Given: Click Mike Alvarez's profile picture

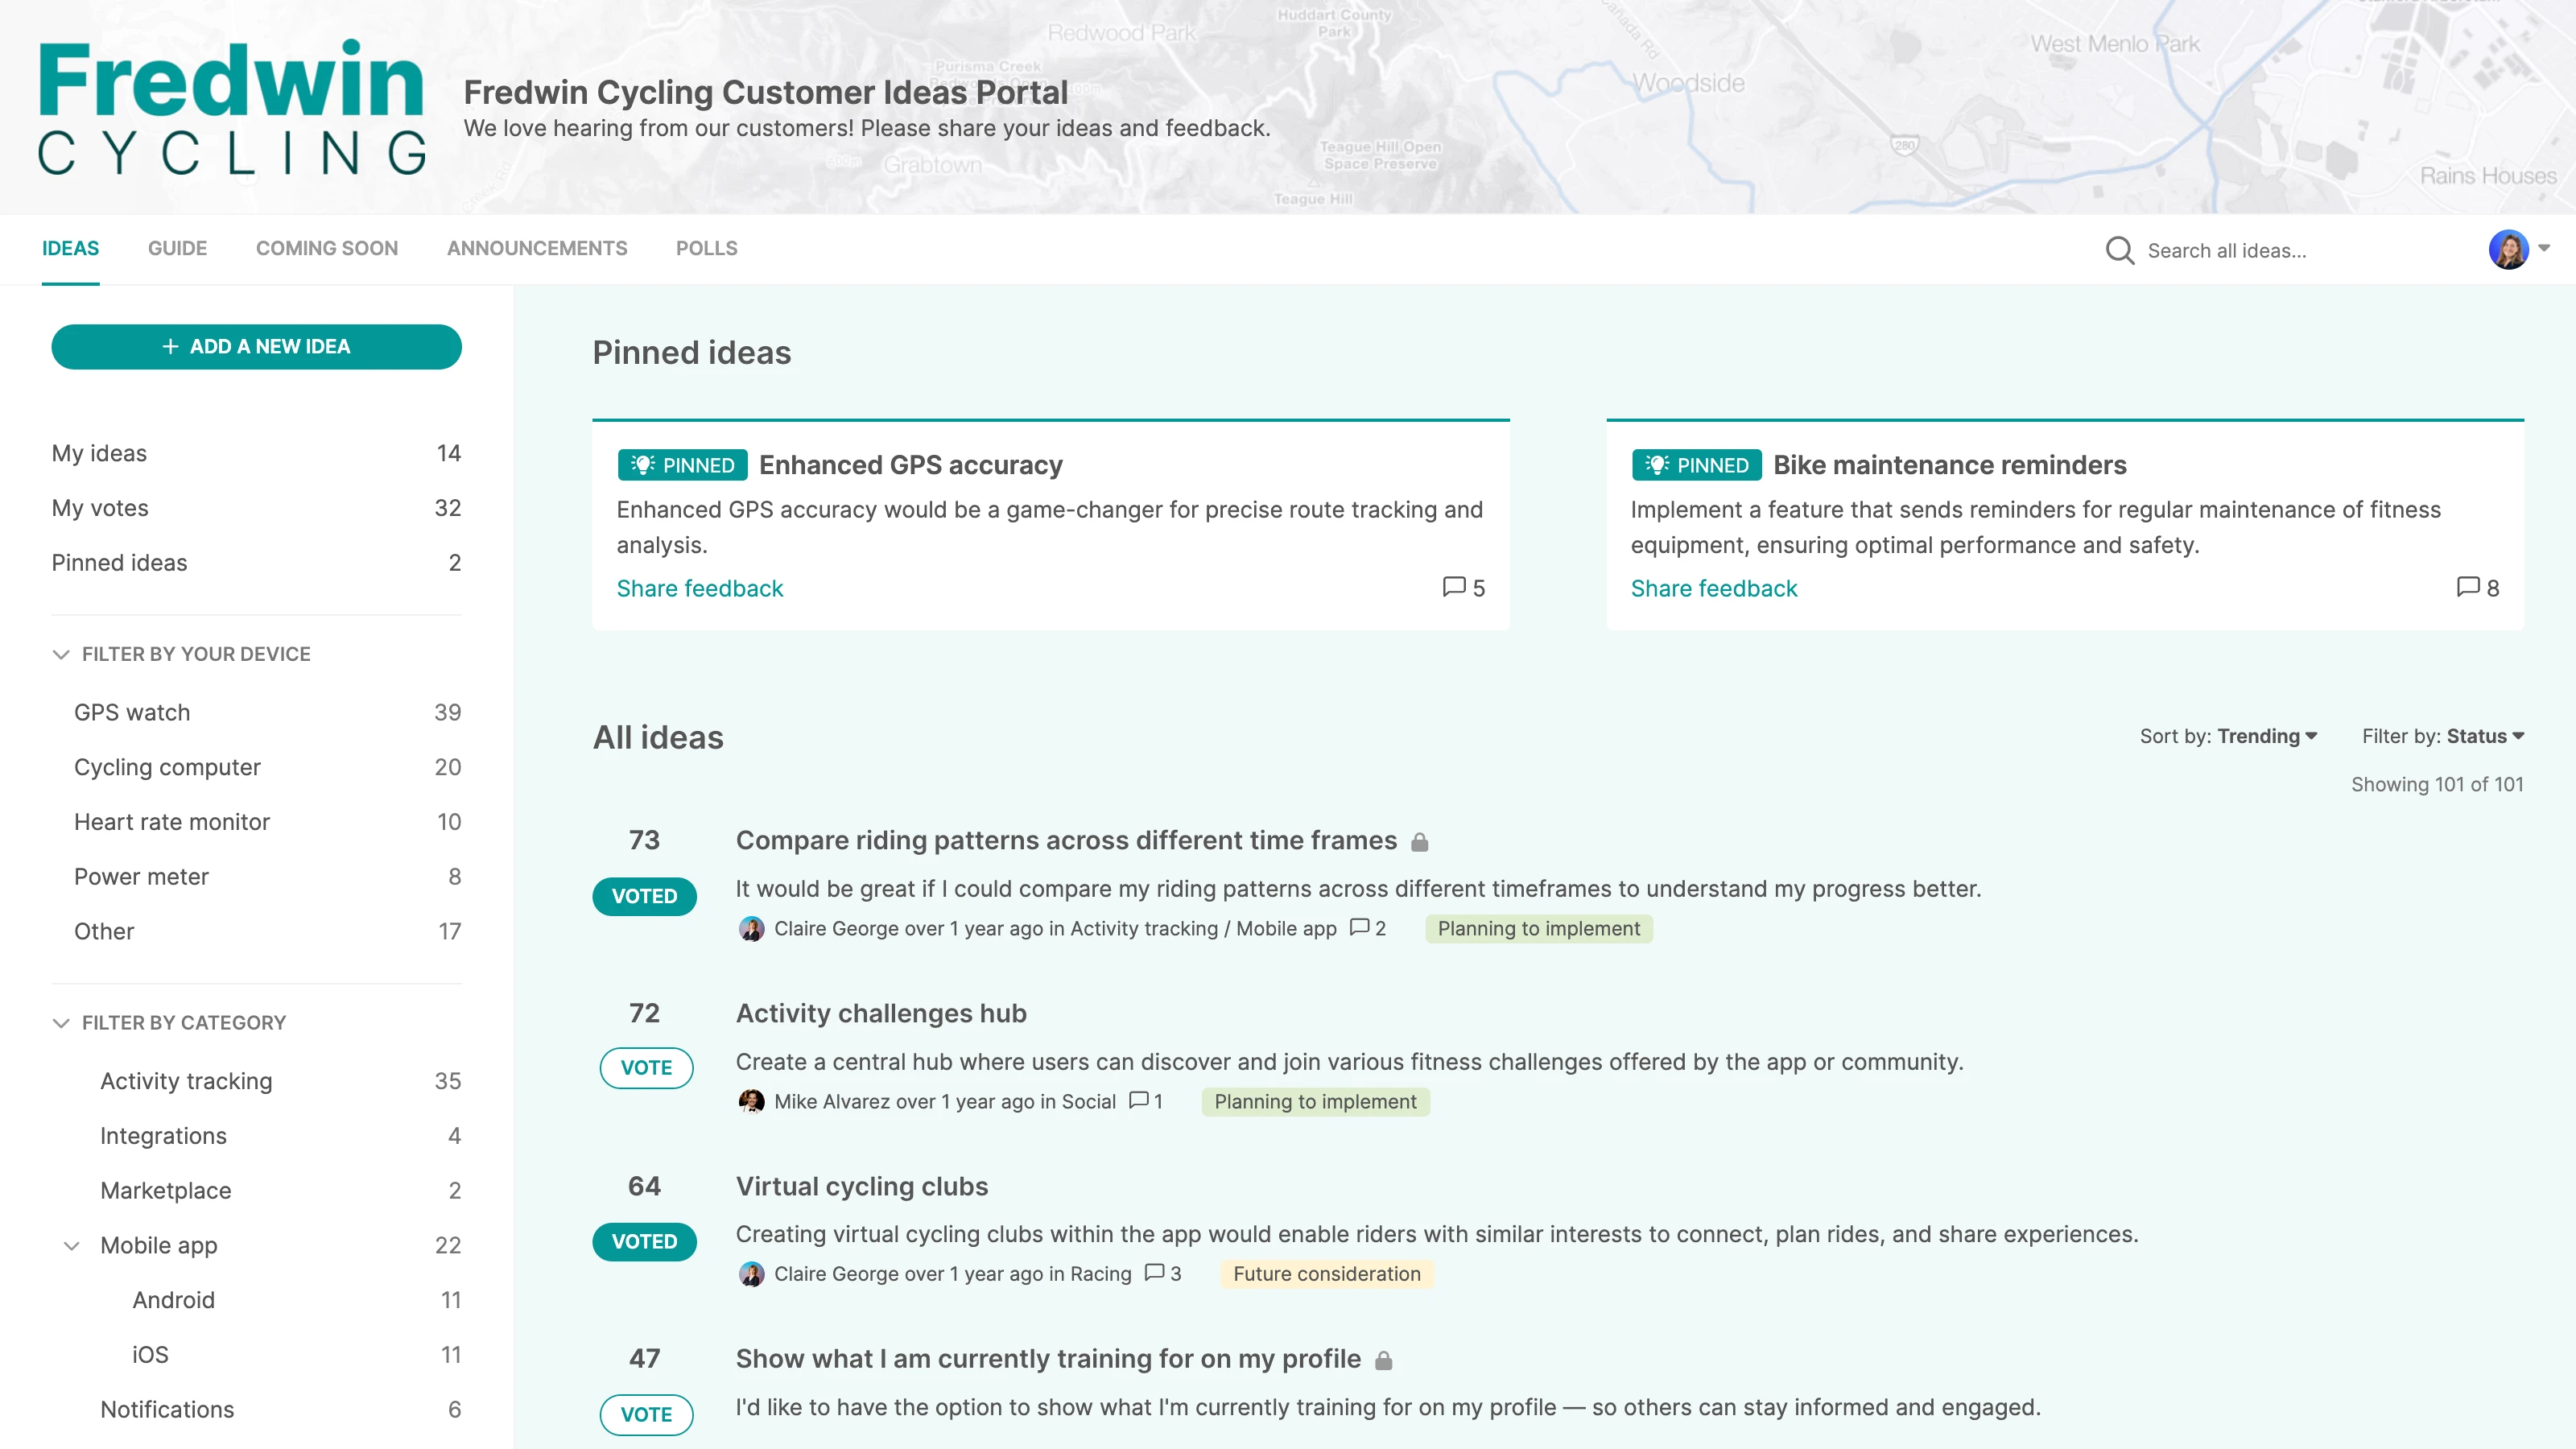Looking at the screenshot, I should [x=752, y=1101].
